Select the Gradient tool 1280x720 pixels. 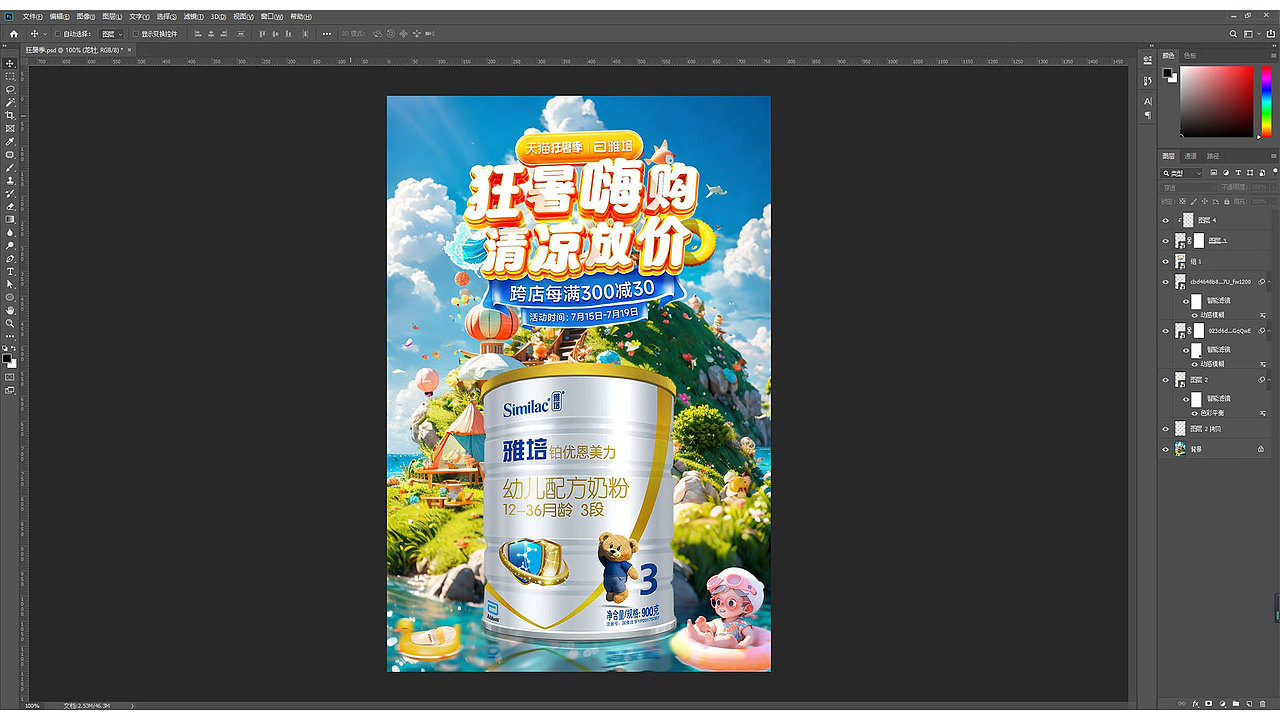click(10, 219)
